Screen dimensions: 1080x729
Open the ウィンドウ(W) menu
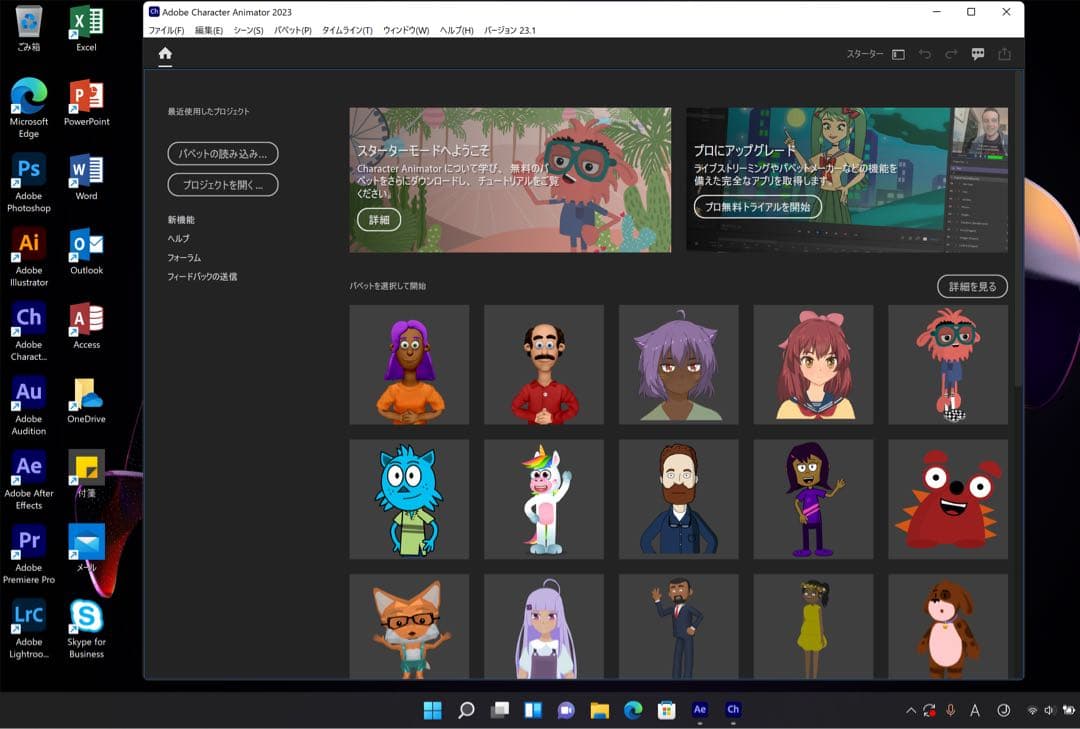tap(406, 30)
